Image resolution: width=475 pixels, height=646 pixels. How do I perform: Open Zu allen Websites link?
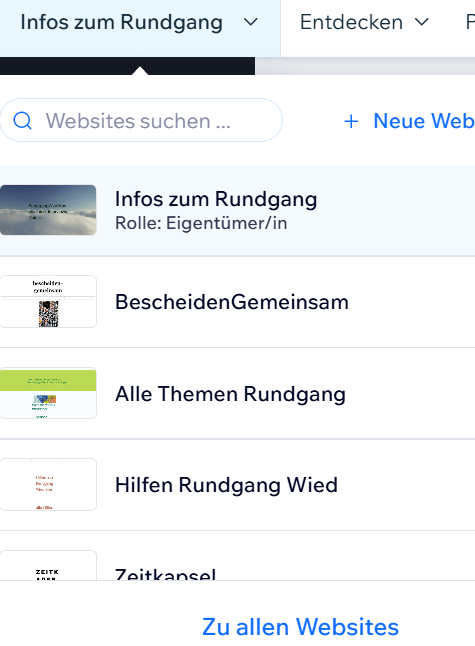pos(300,627)
